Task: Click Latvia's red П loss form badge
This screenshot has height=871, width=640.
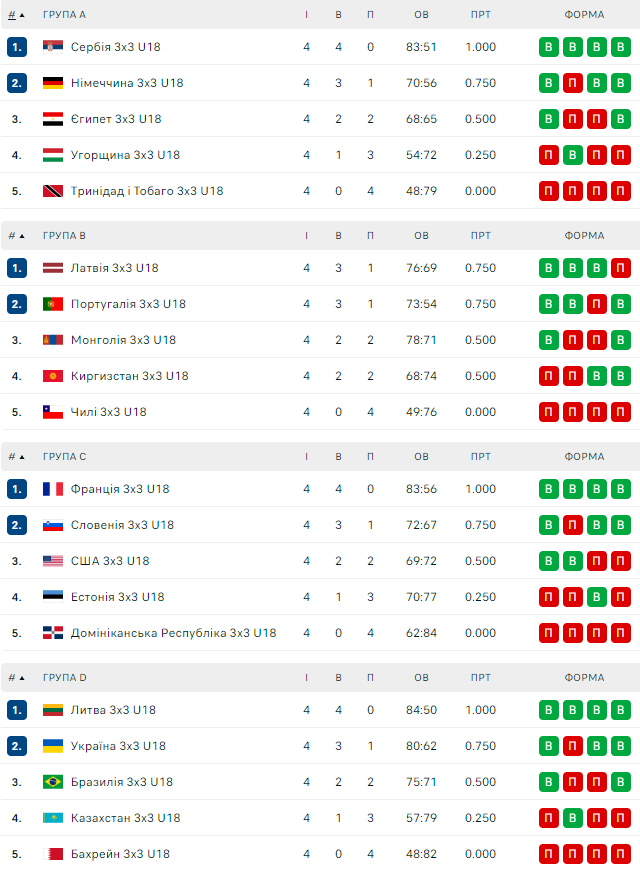Action: coord(621,268)
